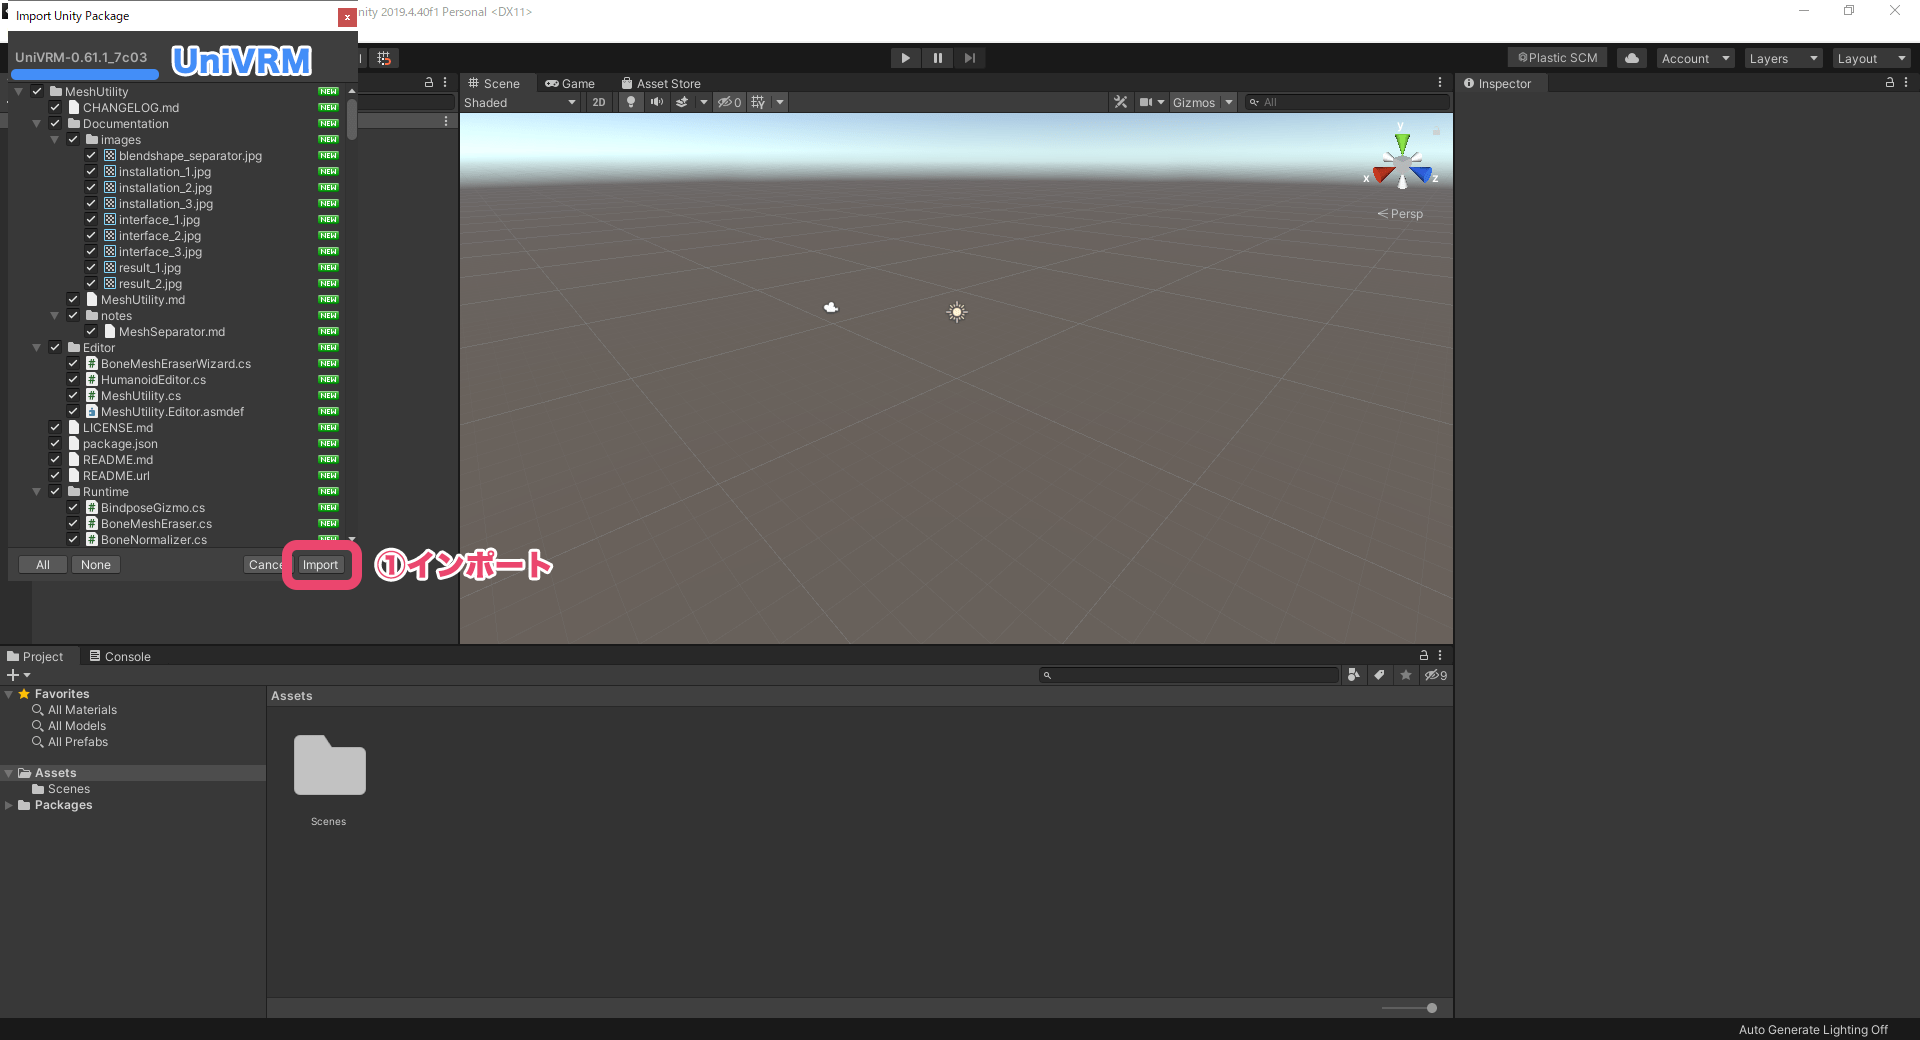Switch to the Game tab

coord(571,83)
